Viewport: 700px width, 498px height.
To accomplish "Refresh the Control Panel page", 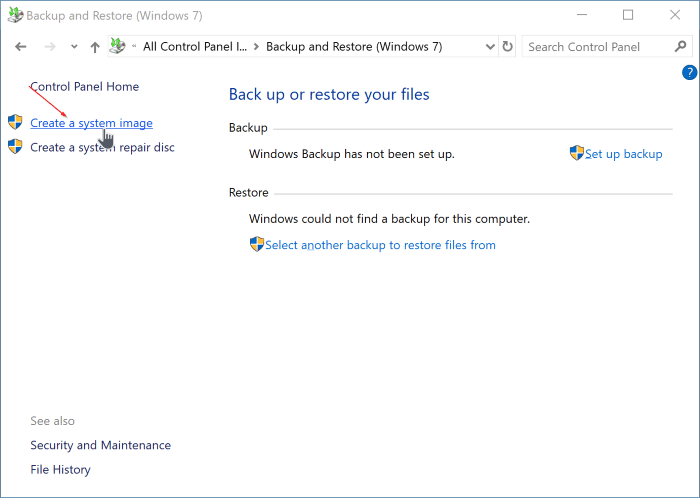I will (507, 46).
